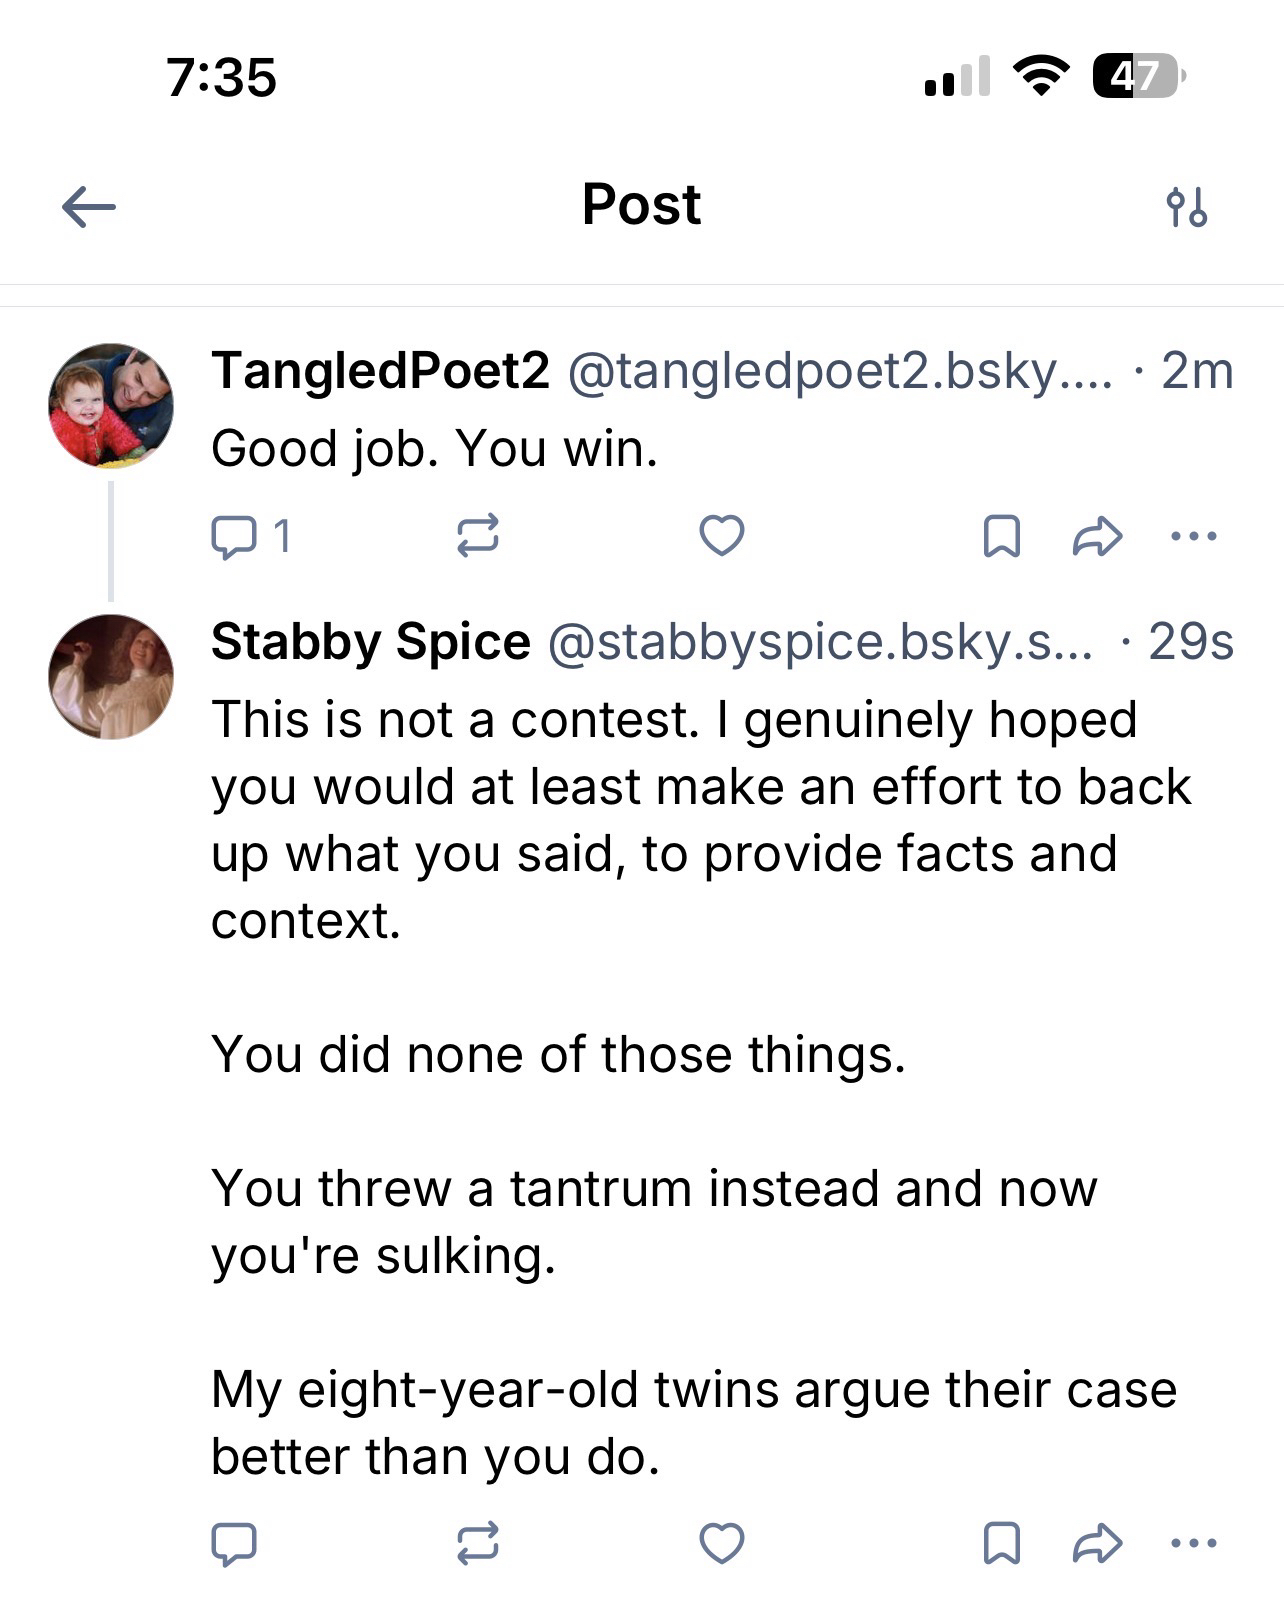Viewport: 1284px width, 1609px height.
Task: Tap the back arrow
Action: [x=89, y=208]
